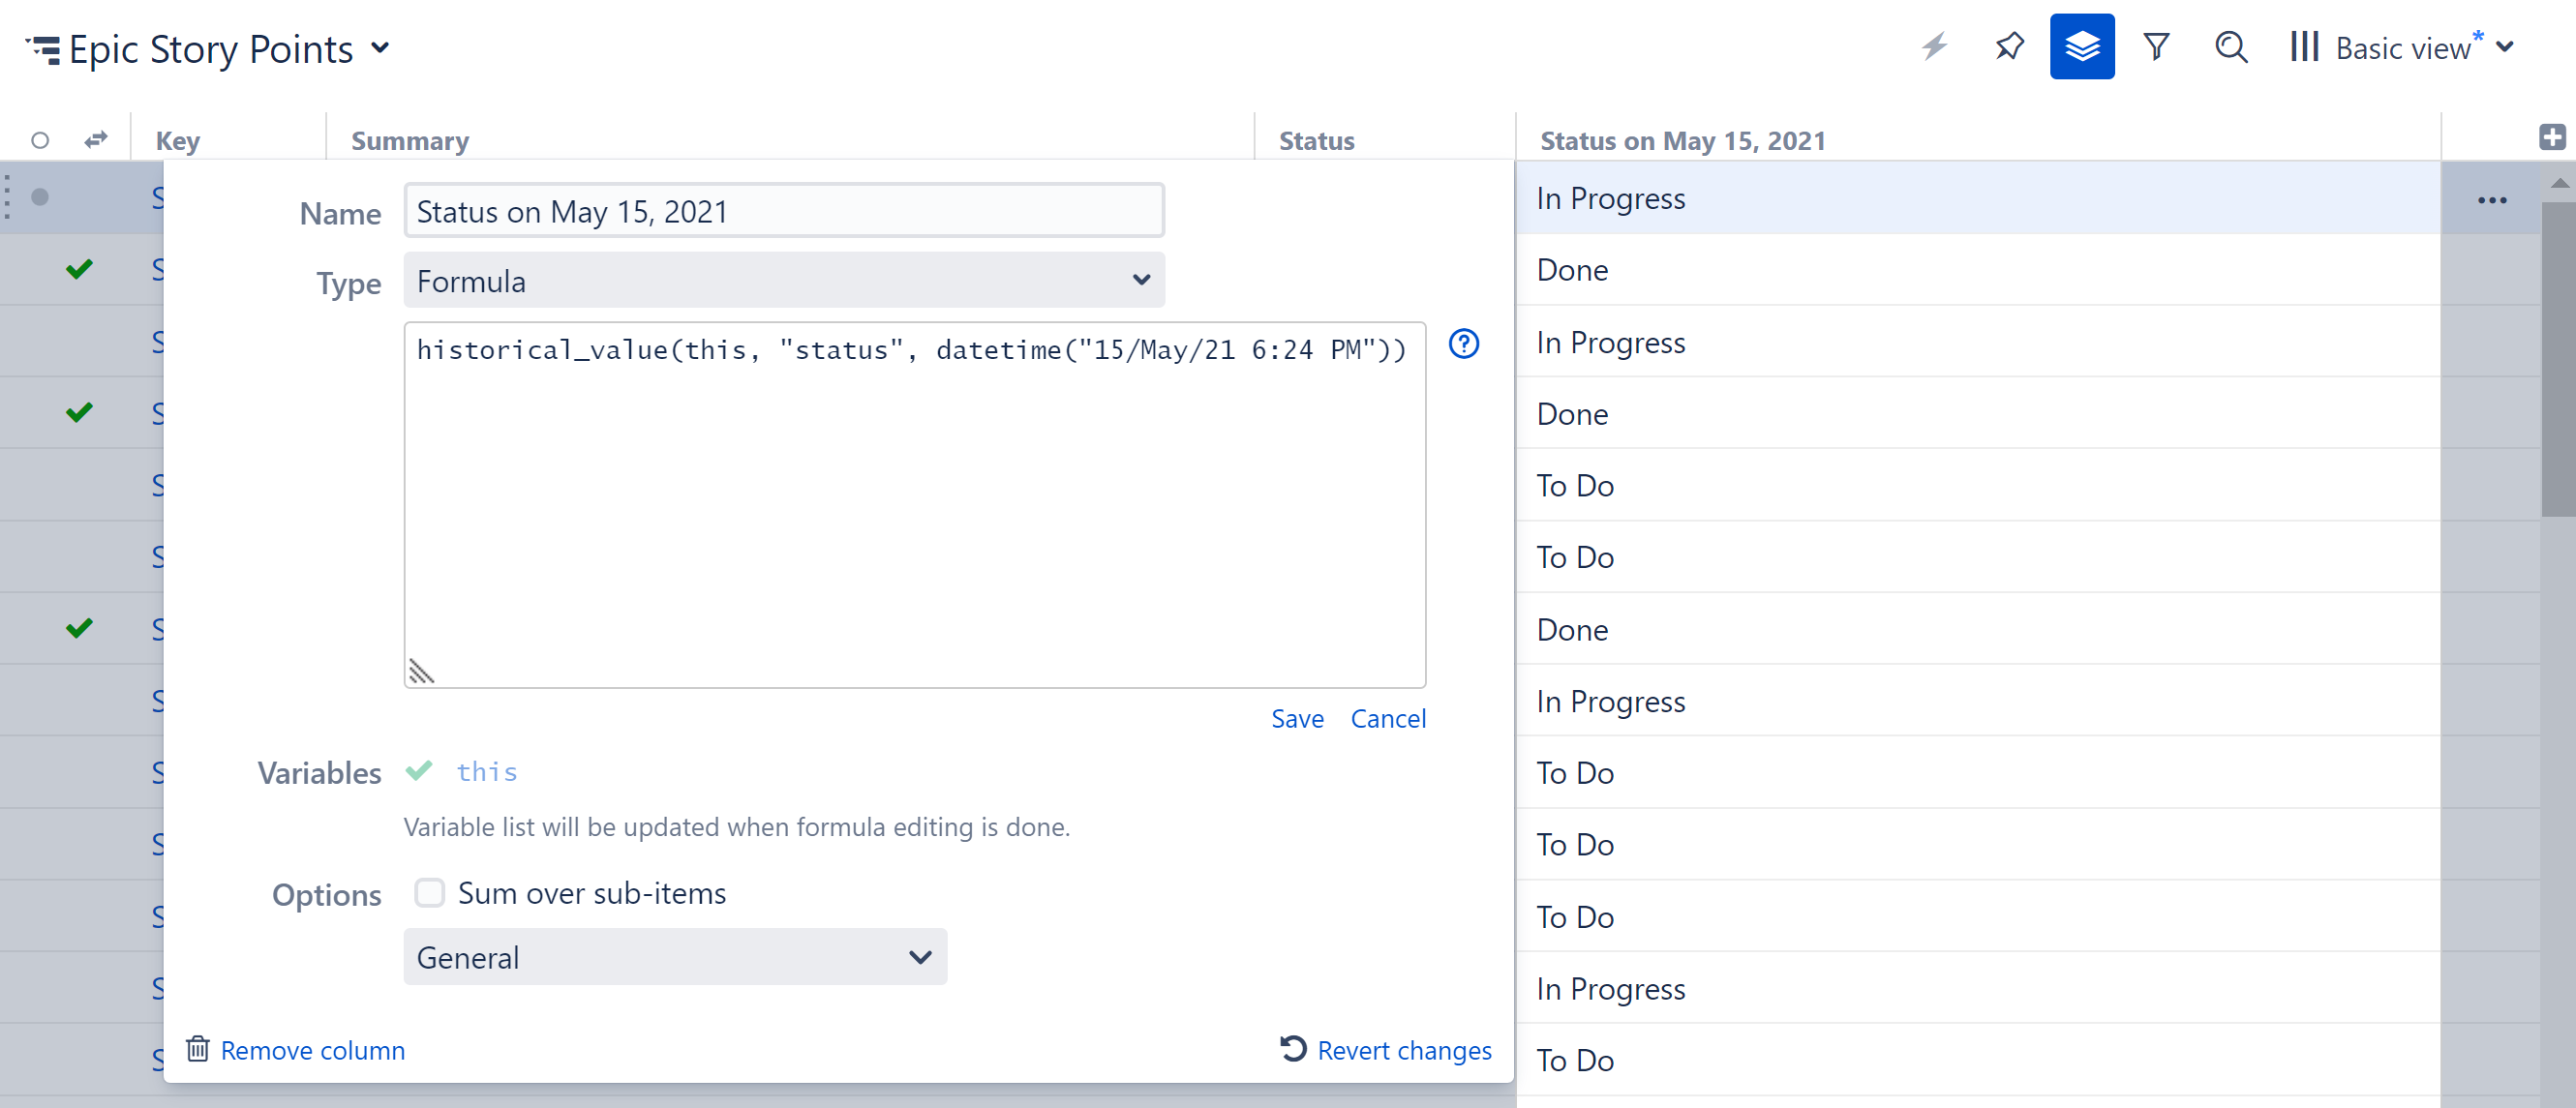Viewport: 2576px width, 1108px height.
Task: Click the Save button
Action: 1298,717
